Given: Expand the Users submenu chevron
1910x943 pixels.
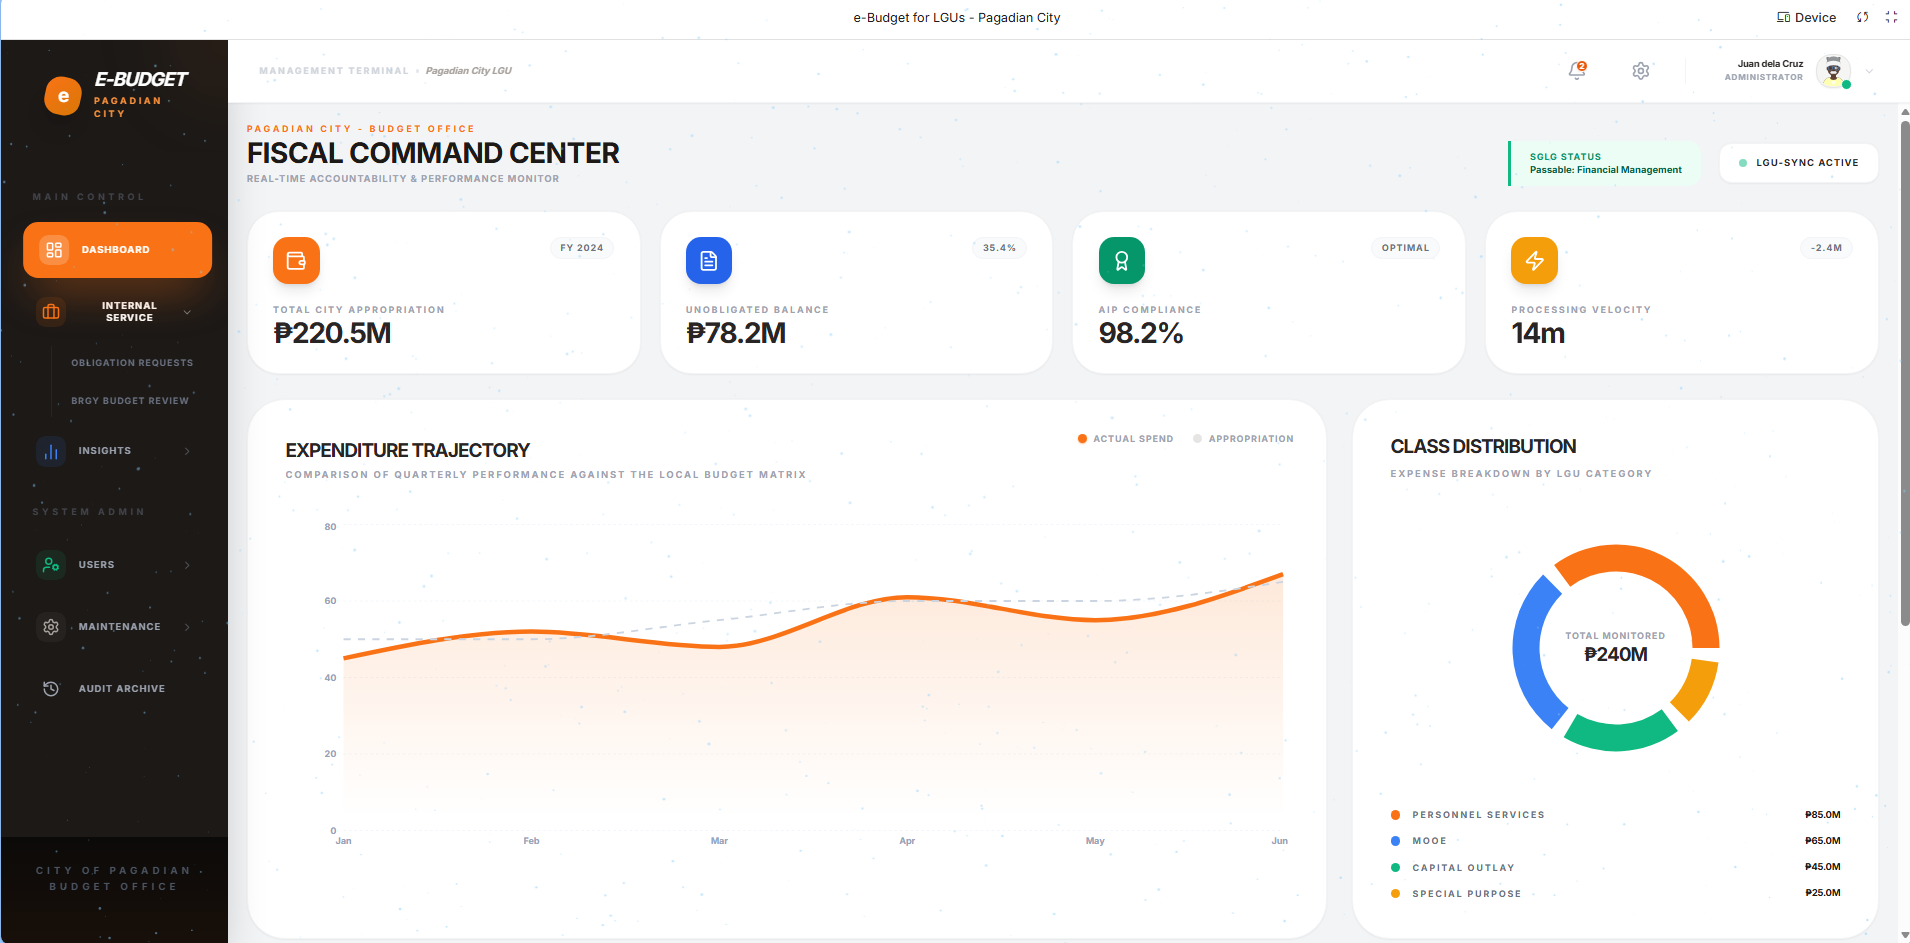Looking at the screenshot, I should tap(186, 564).
